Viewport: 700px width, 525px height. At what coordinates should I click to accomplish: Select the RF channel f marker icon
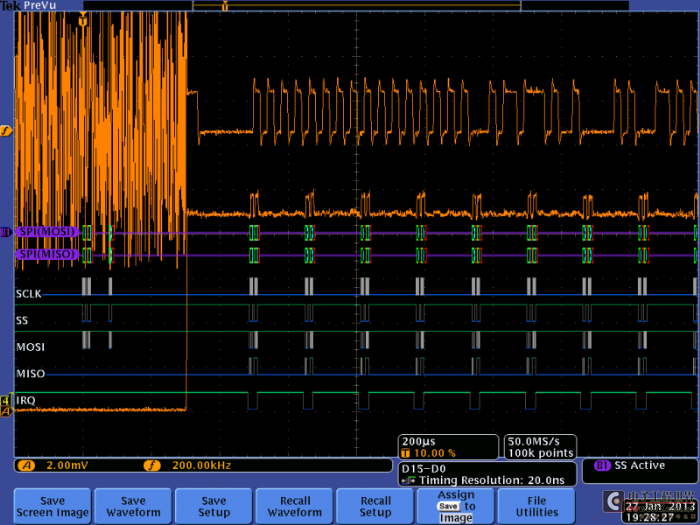coord(6,131)
